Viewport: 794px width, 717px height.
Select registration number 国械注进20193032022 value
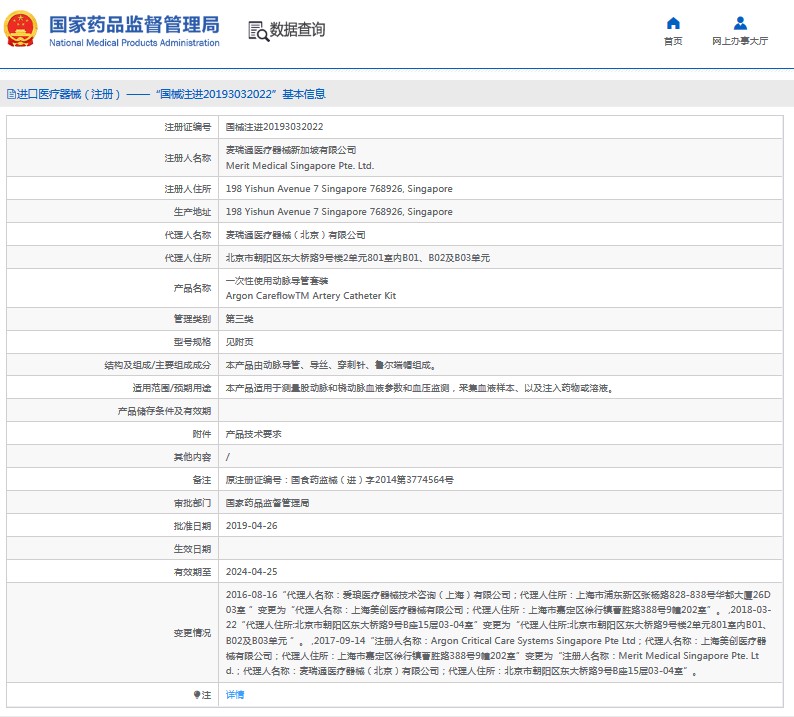(274, 127)
